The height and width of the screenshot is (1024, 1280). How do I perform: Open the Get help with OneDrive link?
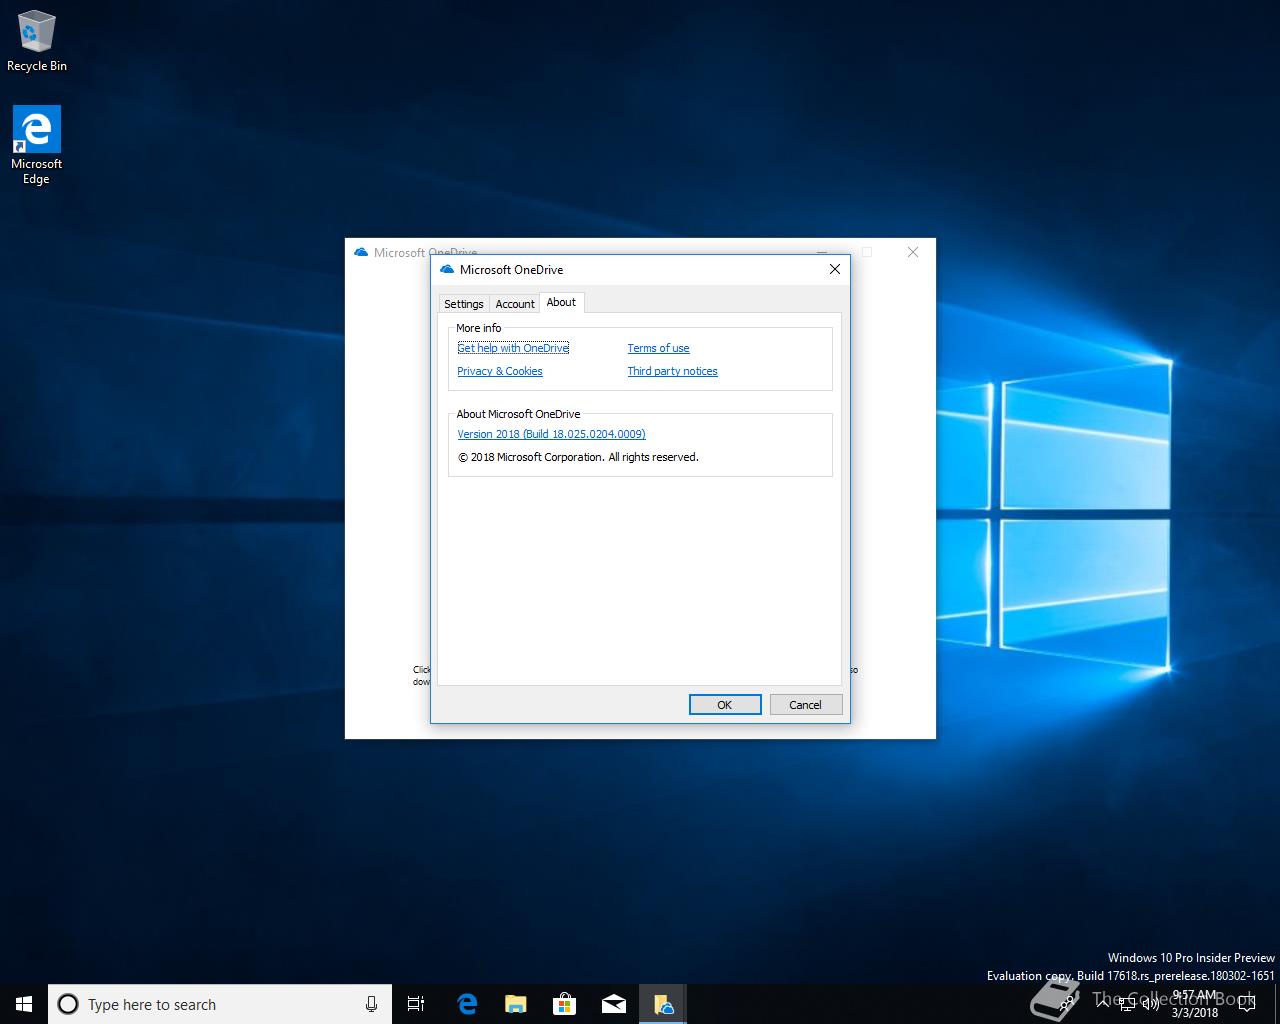point(513,348)
